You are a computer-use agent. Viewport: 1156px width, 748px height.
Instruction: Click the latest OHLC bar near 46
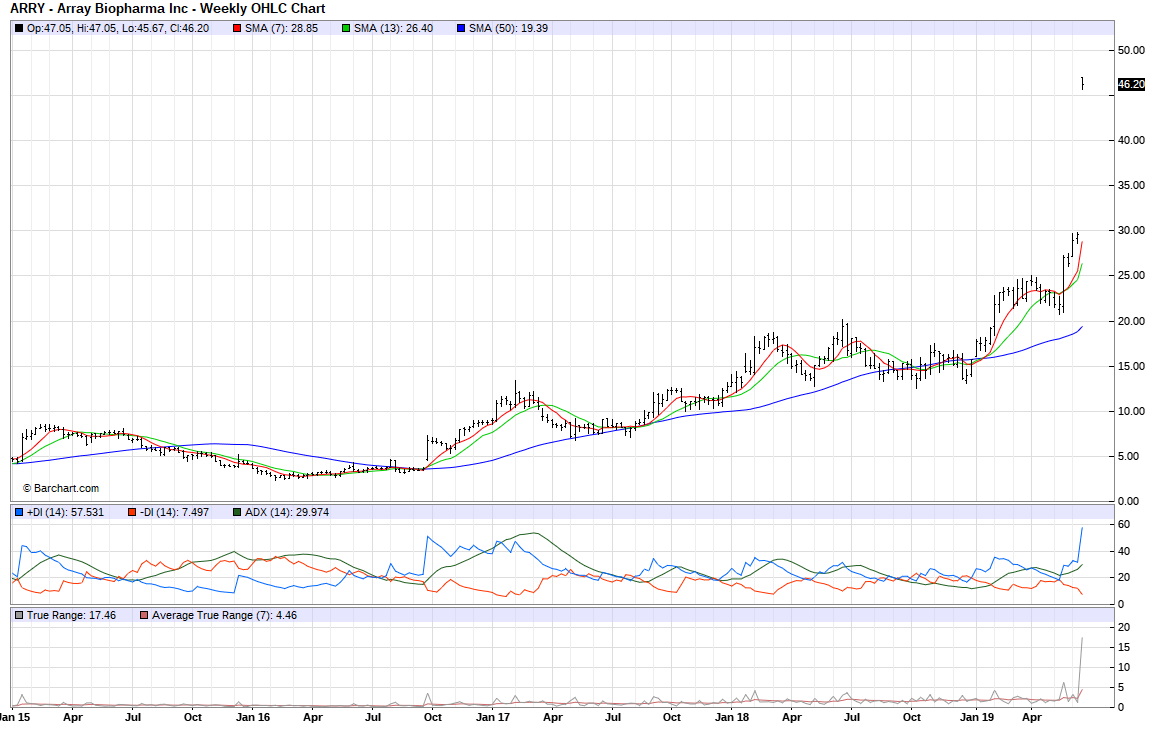tap(1083, 83)
